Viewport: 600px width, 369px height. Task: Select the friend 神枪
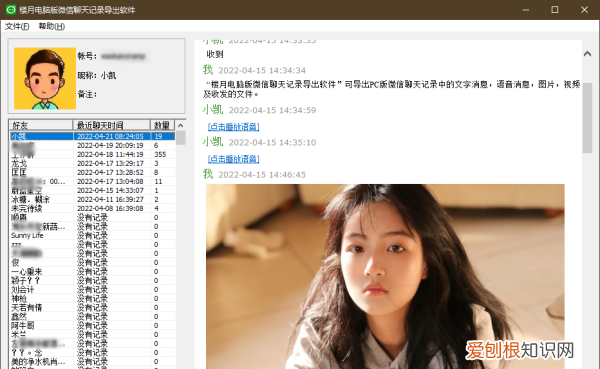(x=92, y=299)
